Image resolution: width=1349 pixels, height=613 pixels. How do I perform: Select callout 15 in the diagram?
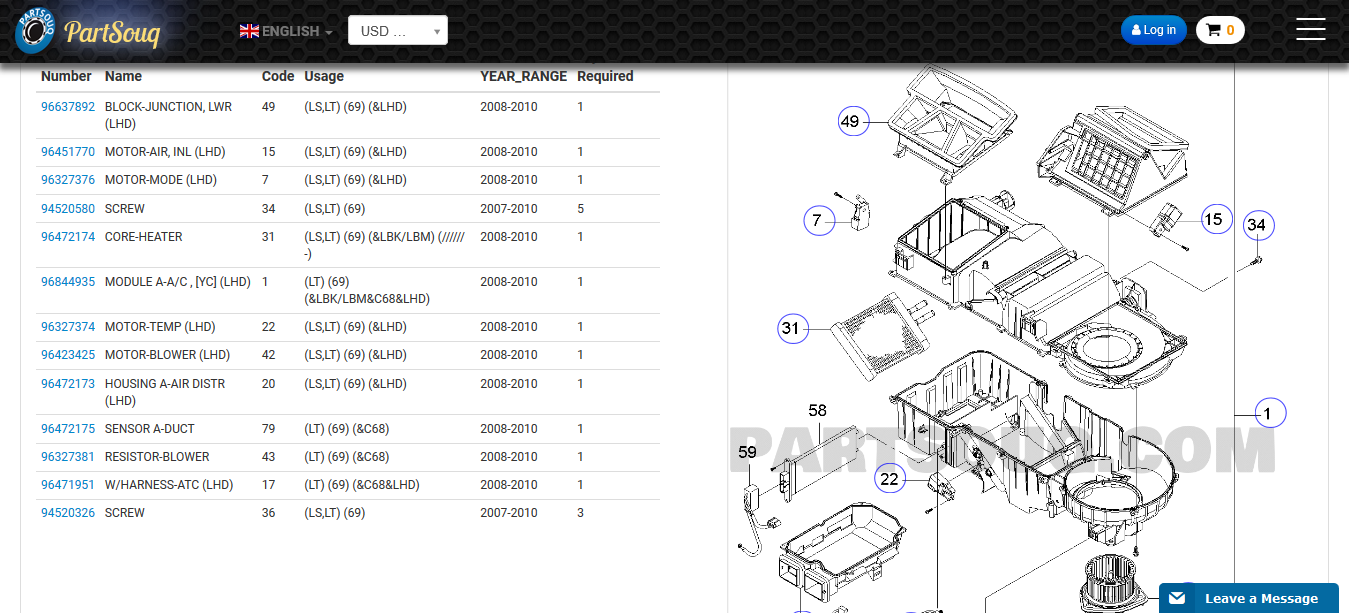tap(1214, 220)
